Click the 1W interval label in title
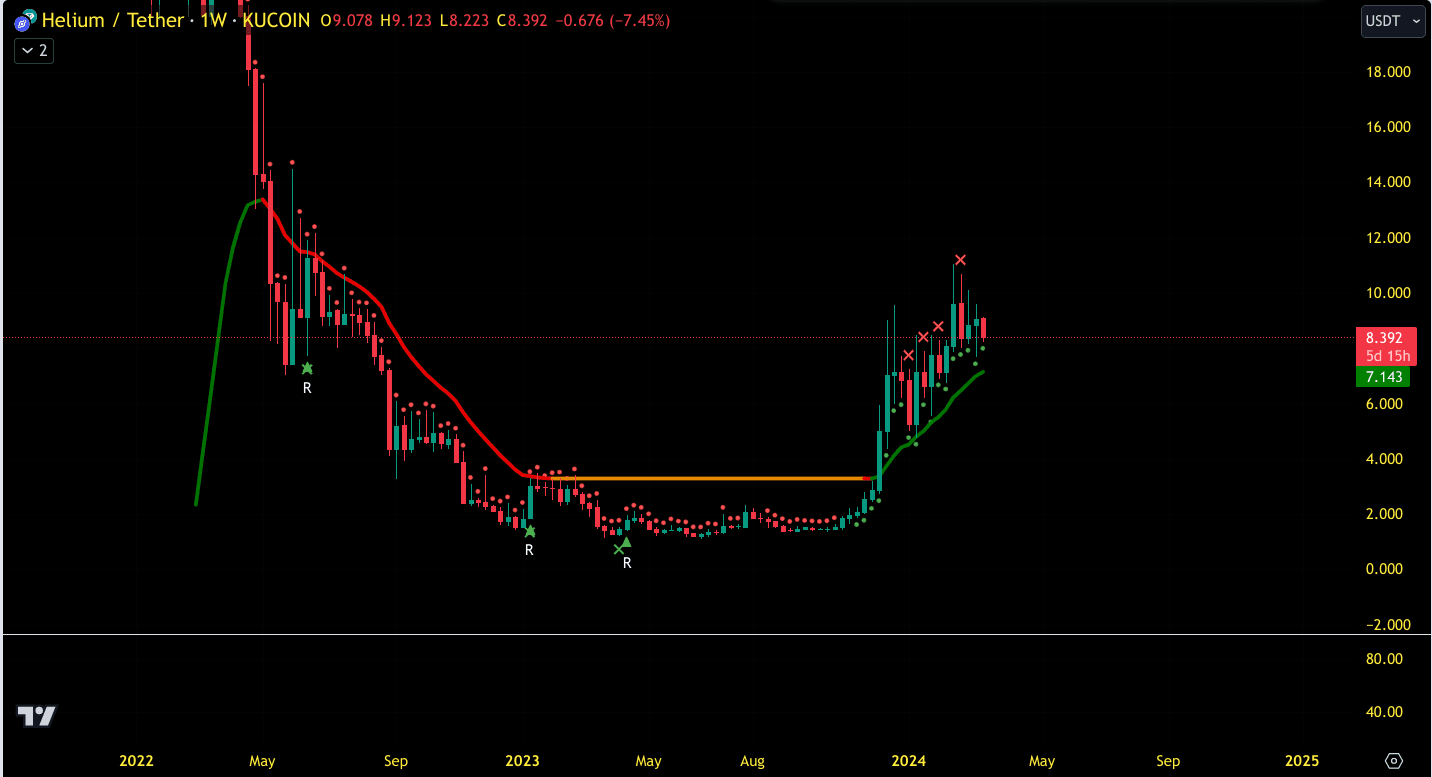 (213, 20)
